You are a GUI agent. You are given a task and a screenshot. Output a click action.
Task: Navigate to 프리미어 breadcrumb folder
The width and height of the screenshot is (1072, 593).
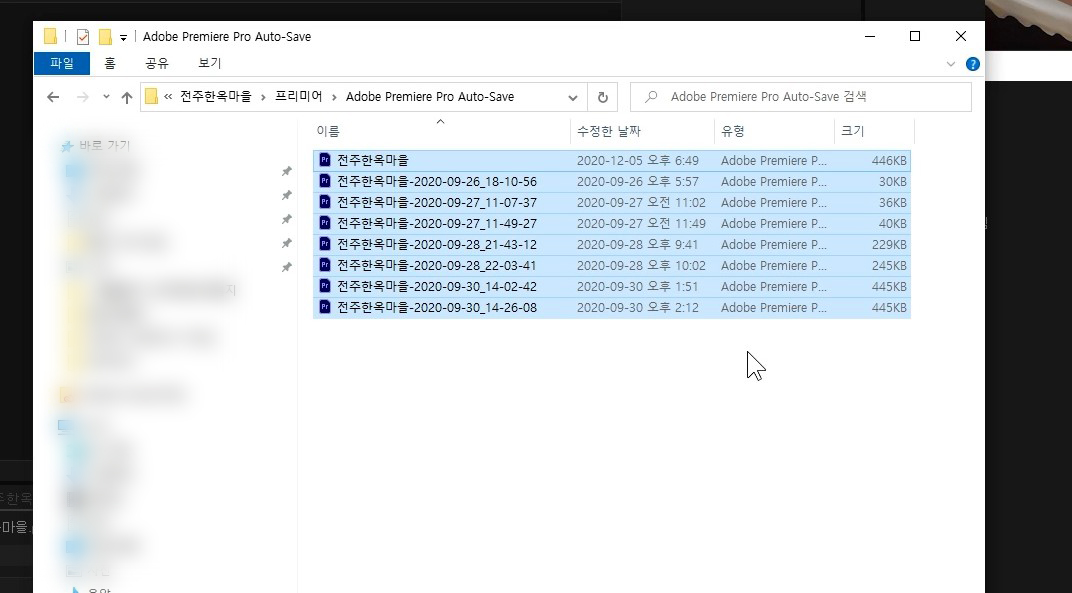coord(298,96)
